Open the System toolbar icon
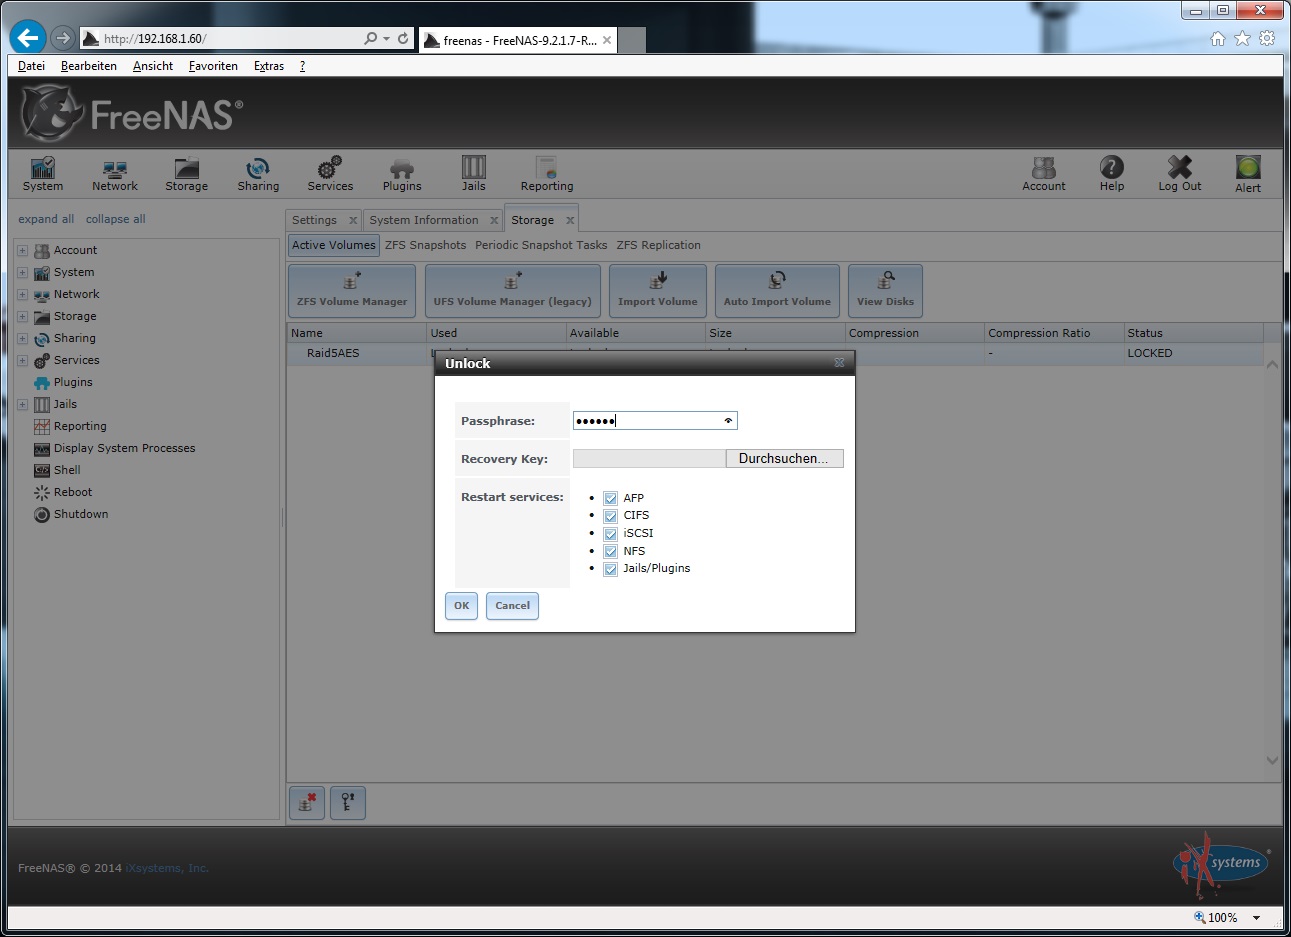The width and height of the screenshot is (1291, 937). pyautogui.click(x=42, y=174)
